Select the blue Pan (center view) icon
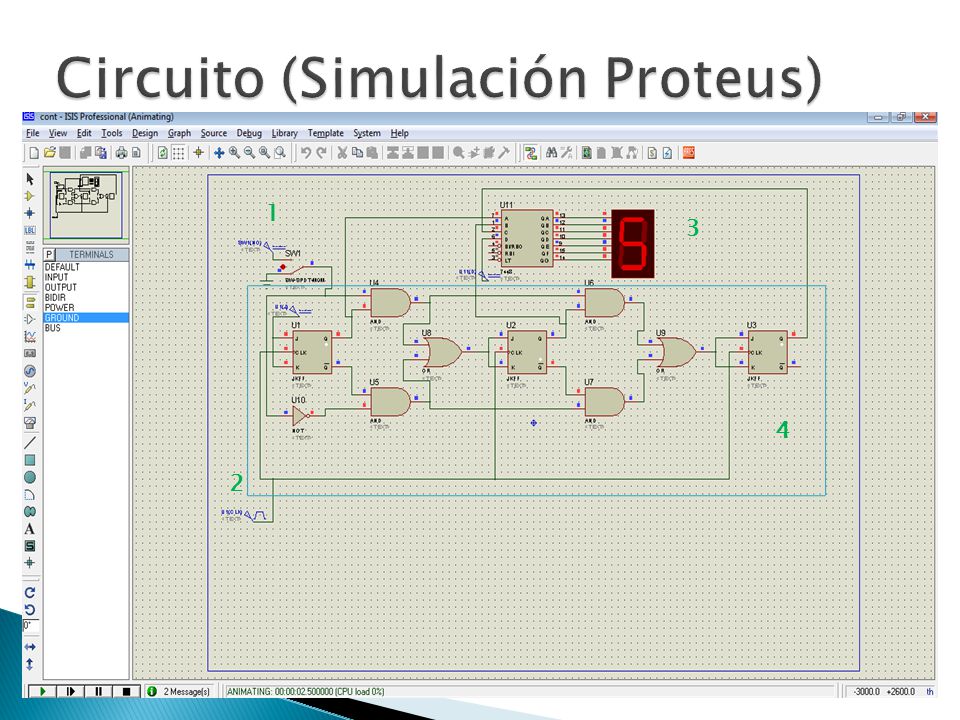The width and height of the screenshot is (960, 720). (x=219, y=152)
